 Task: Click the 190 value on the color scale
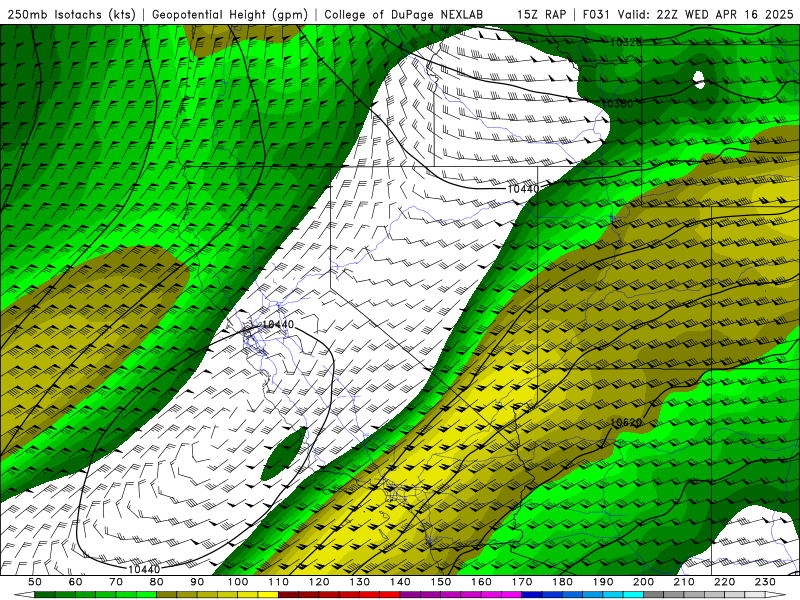pyautogui.click(x=603, y=582)
